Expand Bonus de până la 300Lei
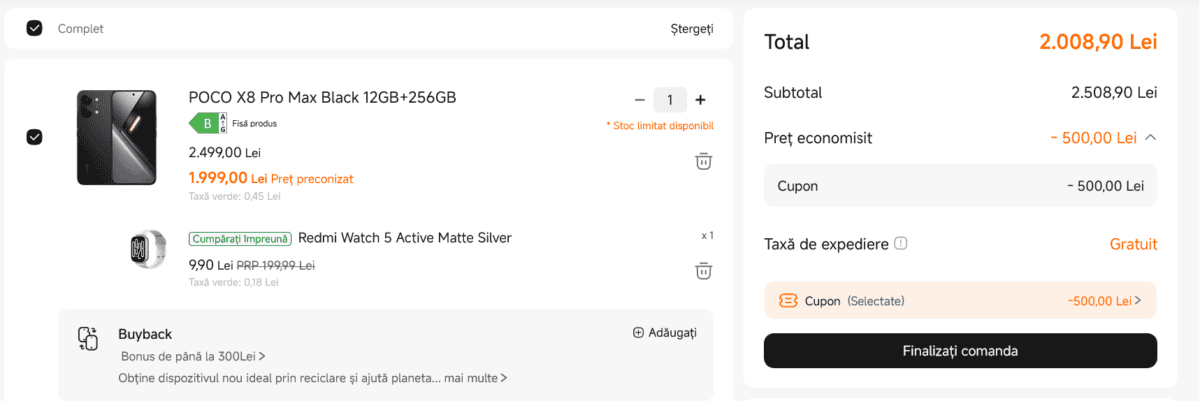 192,356
